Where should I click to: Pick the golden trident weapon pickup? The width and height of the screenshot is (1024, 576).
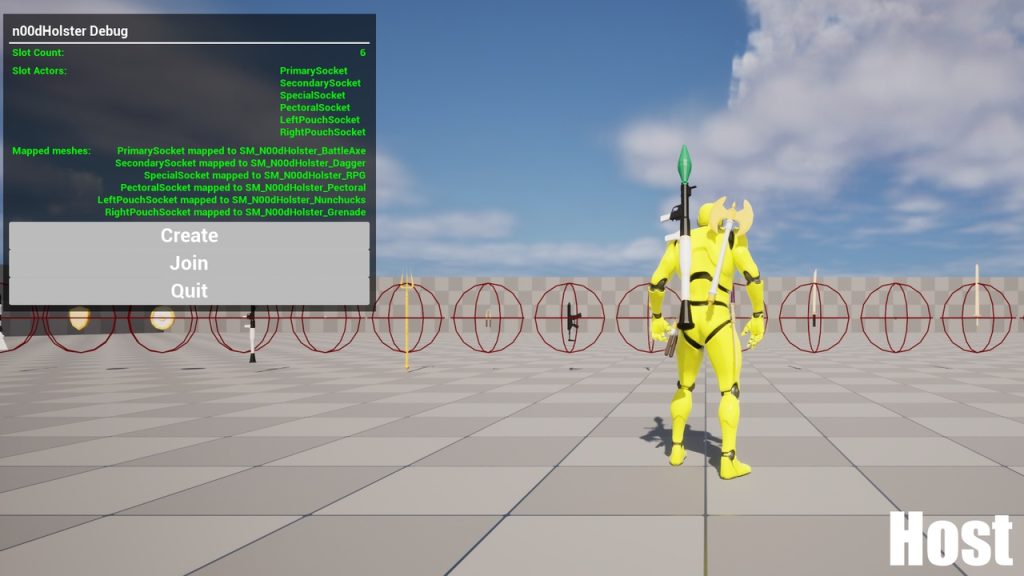click(x=407, y=318)
